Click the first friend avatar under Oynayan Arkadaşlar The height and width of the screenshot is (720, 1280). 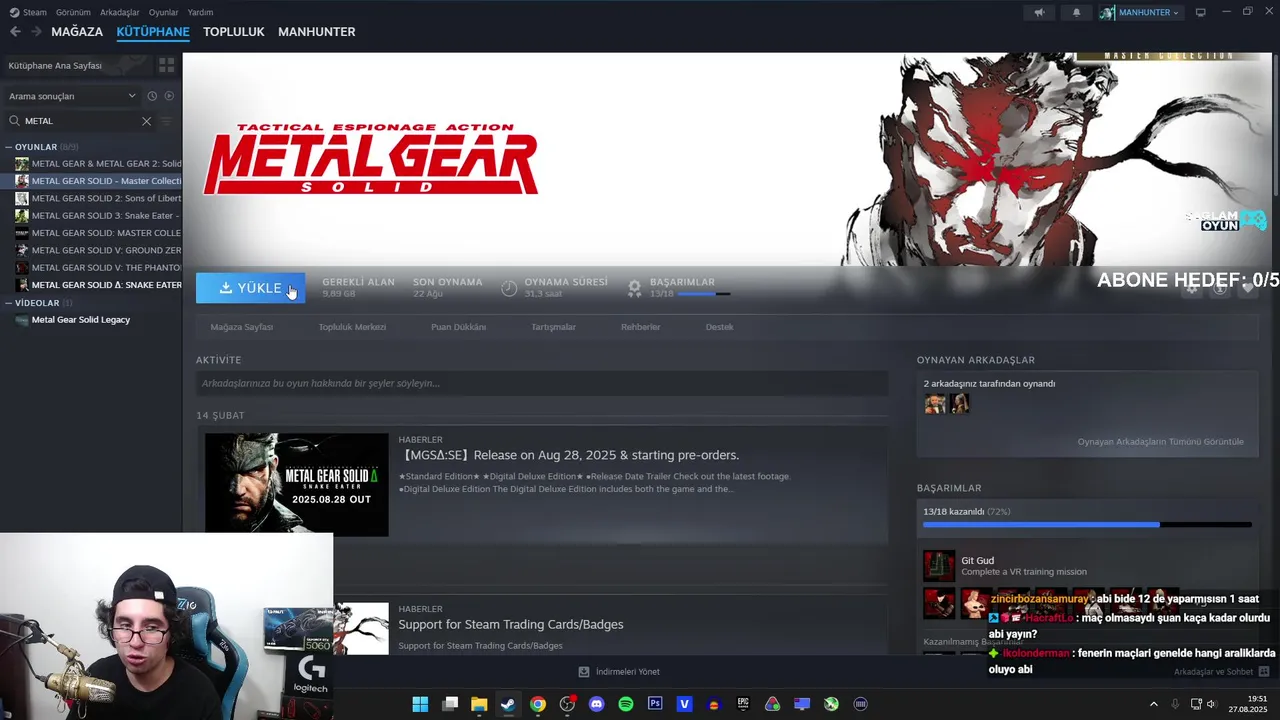tap(935, 403)
